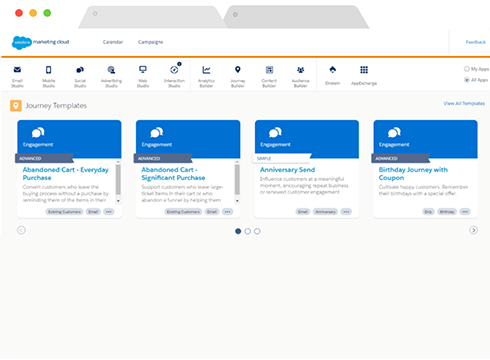This screenshot has height=360, width=490.
Task: Open Analytics Builder chart icon
Action: pyautogui.click(x=206, y=70)
